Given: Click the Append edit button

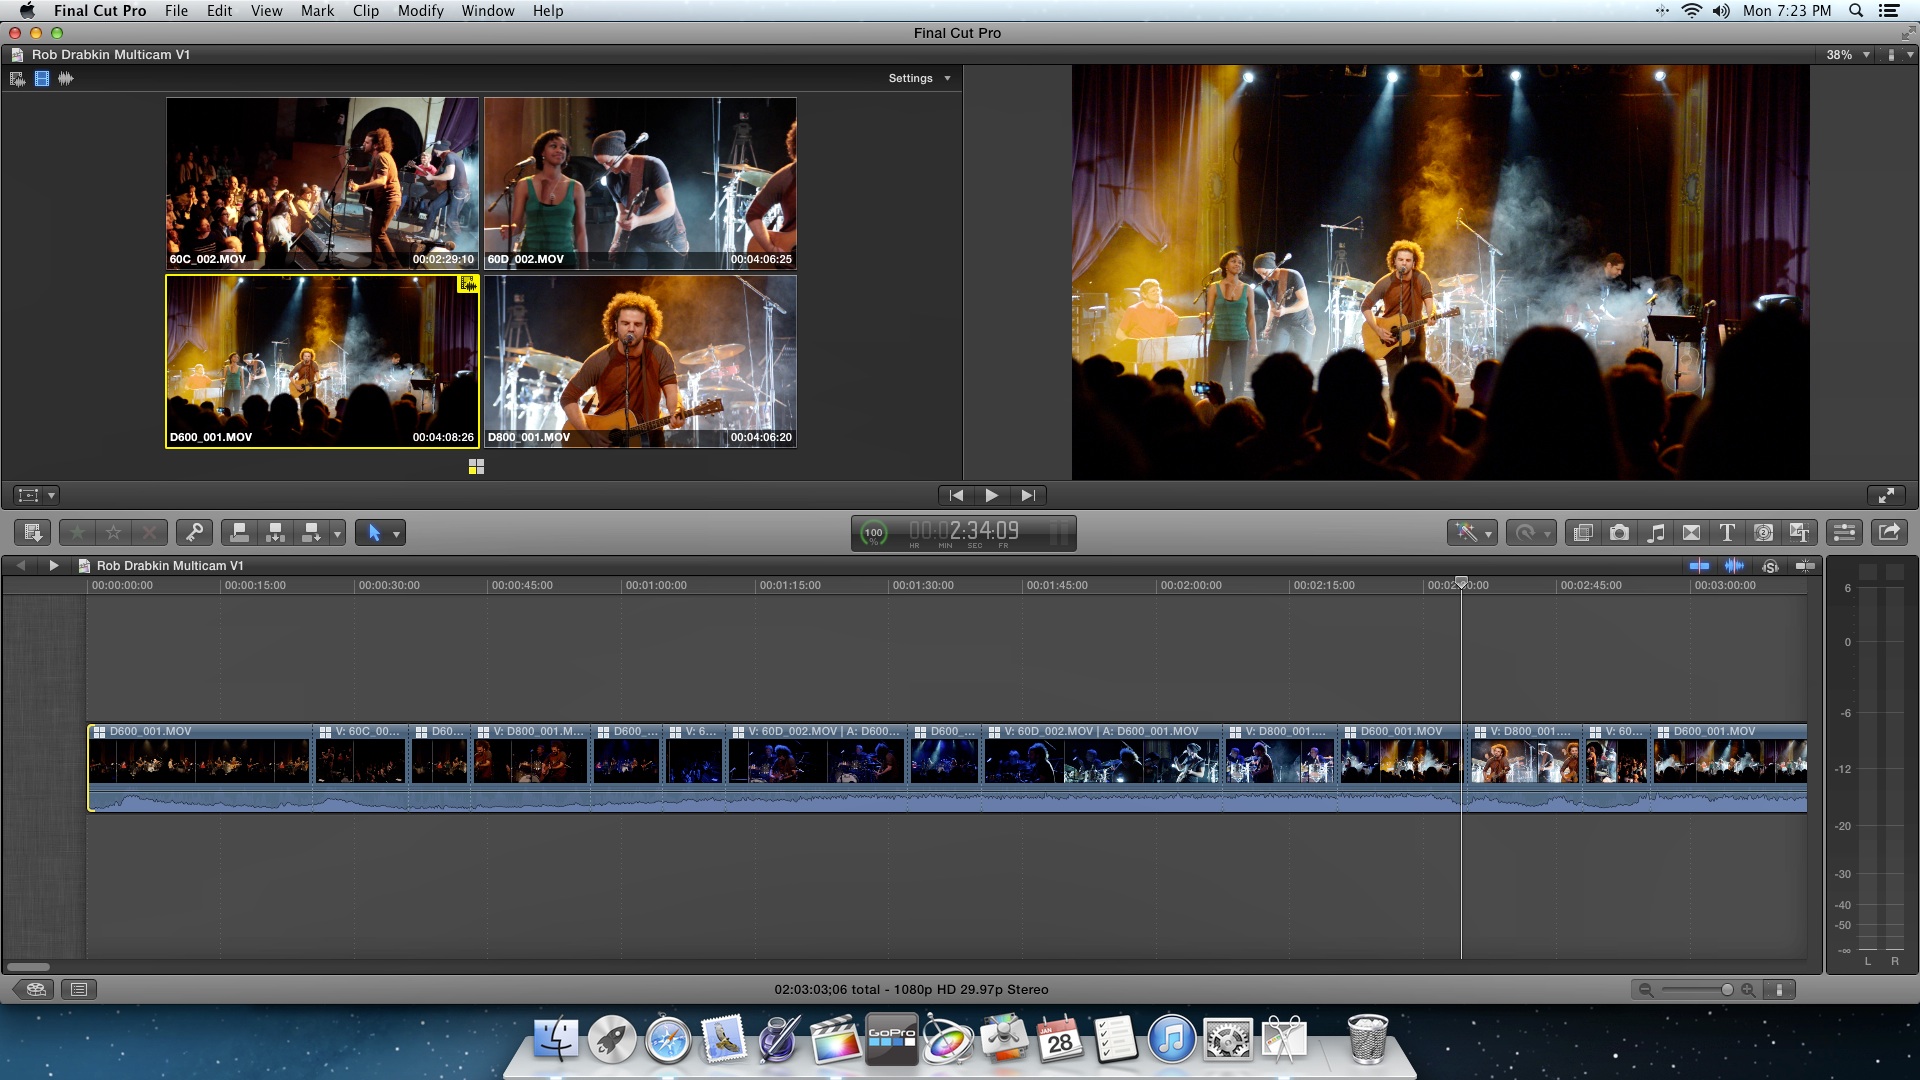Looking at the screenshot, I should point(311,533).
